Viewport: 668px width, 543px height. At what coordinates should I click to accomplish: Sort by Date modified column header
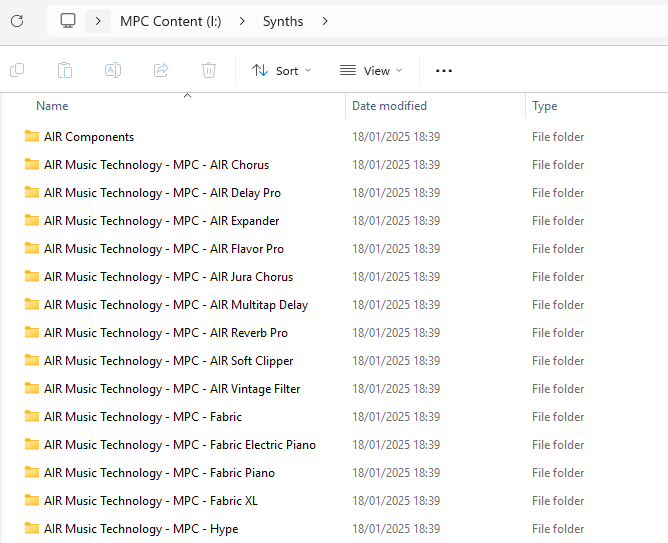coord(389,106)
